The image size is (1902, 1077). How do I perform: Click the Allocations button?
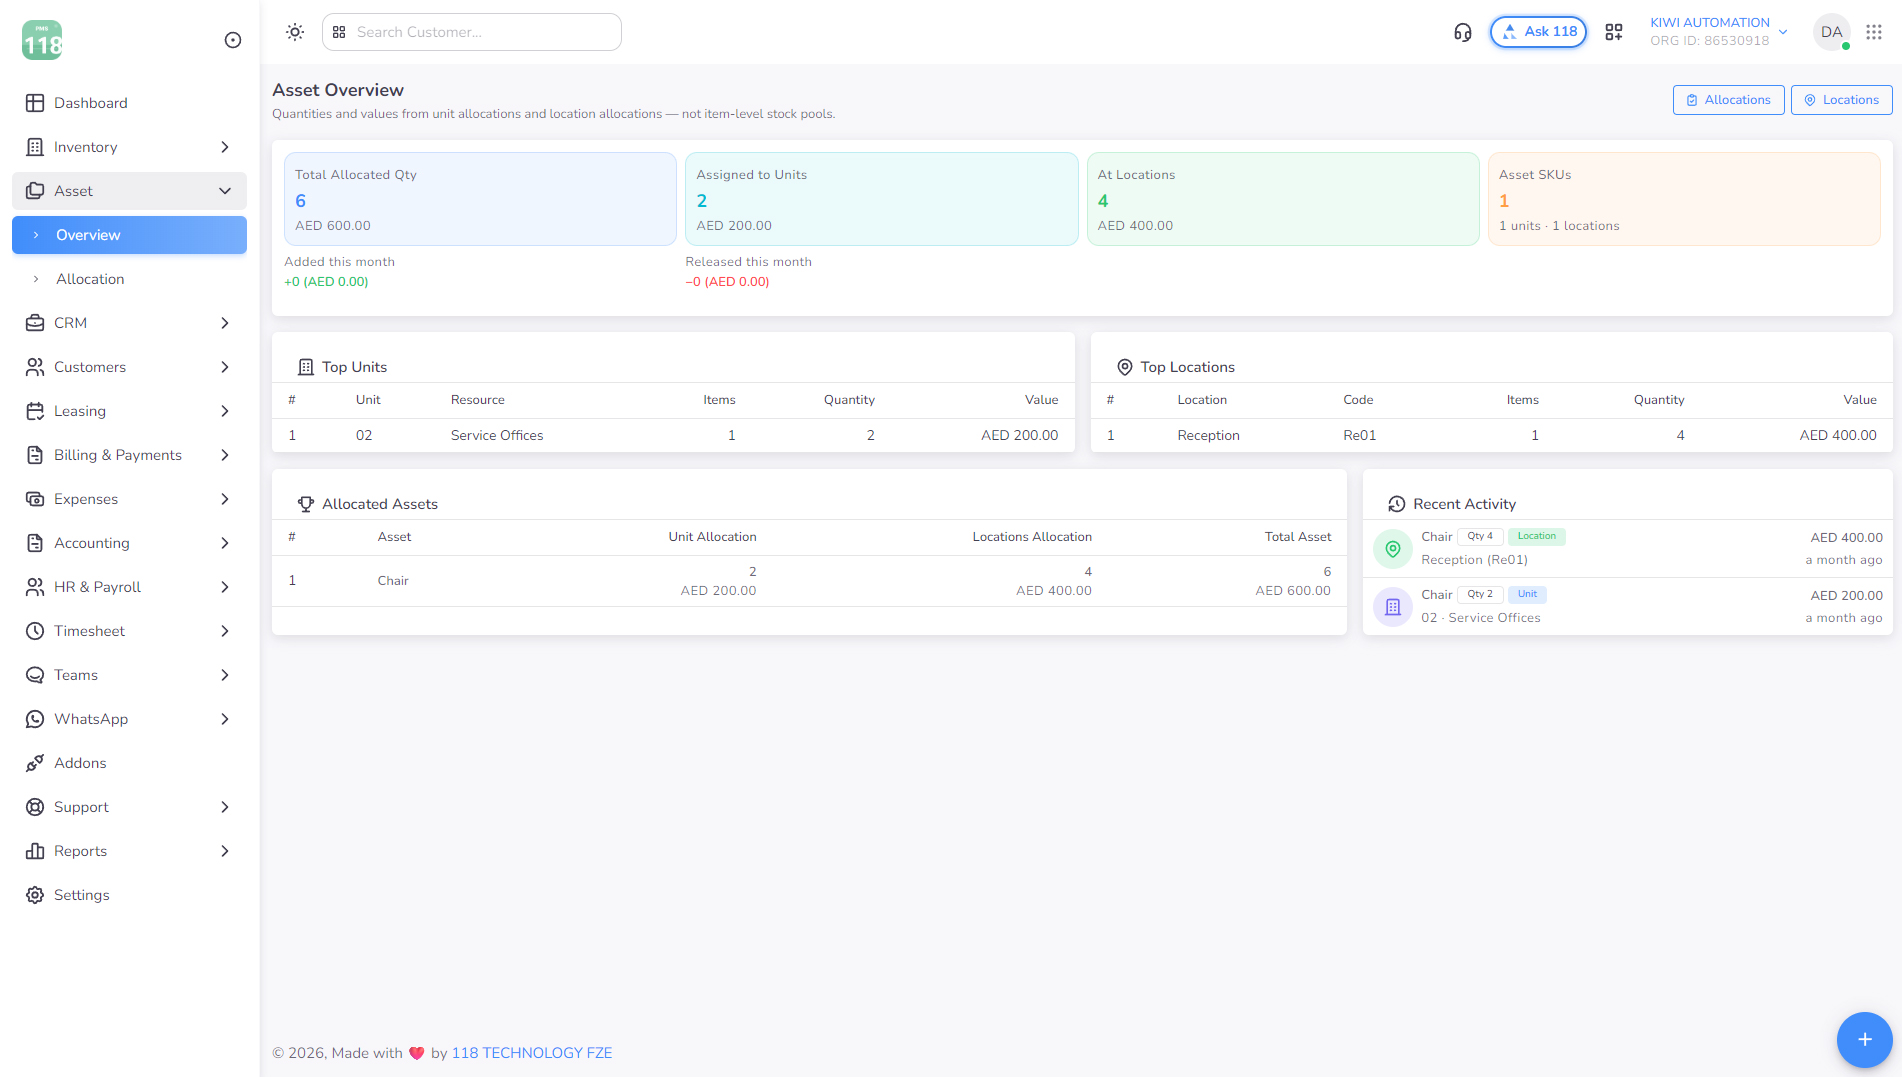(x=1728, y=100)
